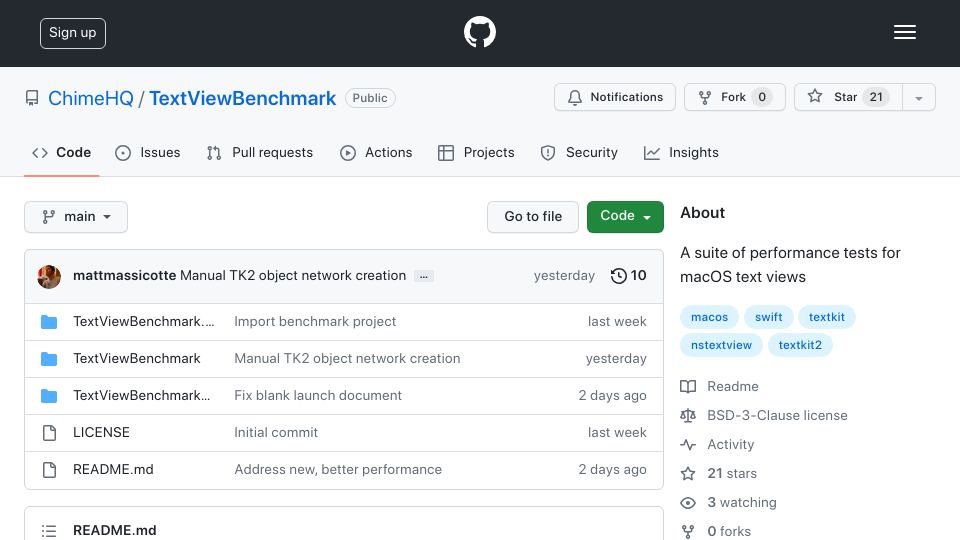Click the Readme book icon in About
The height and width of the screenshot is (540, 960).
click(688, 387)
